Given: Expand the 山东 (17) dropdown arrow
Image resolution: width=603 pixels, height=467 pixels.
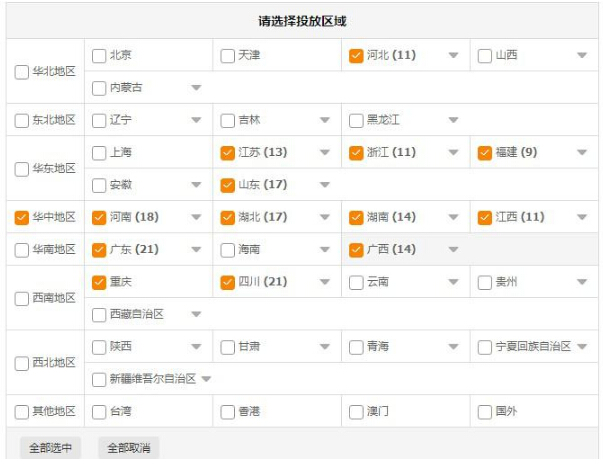Looking at the screenshot, I should pos(324,186).
